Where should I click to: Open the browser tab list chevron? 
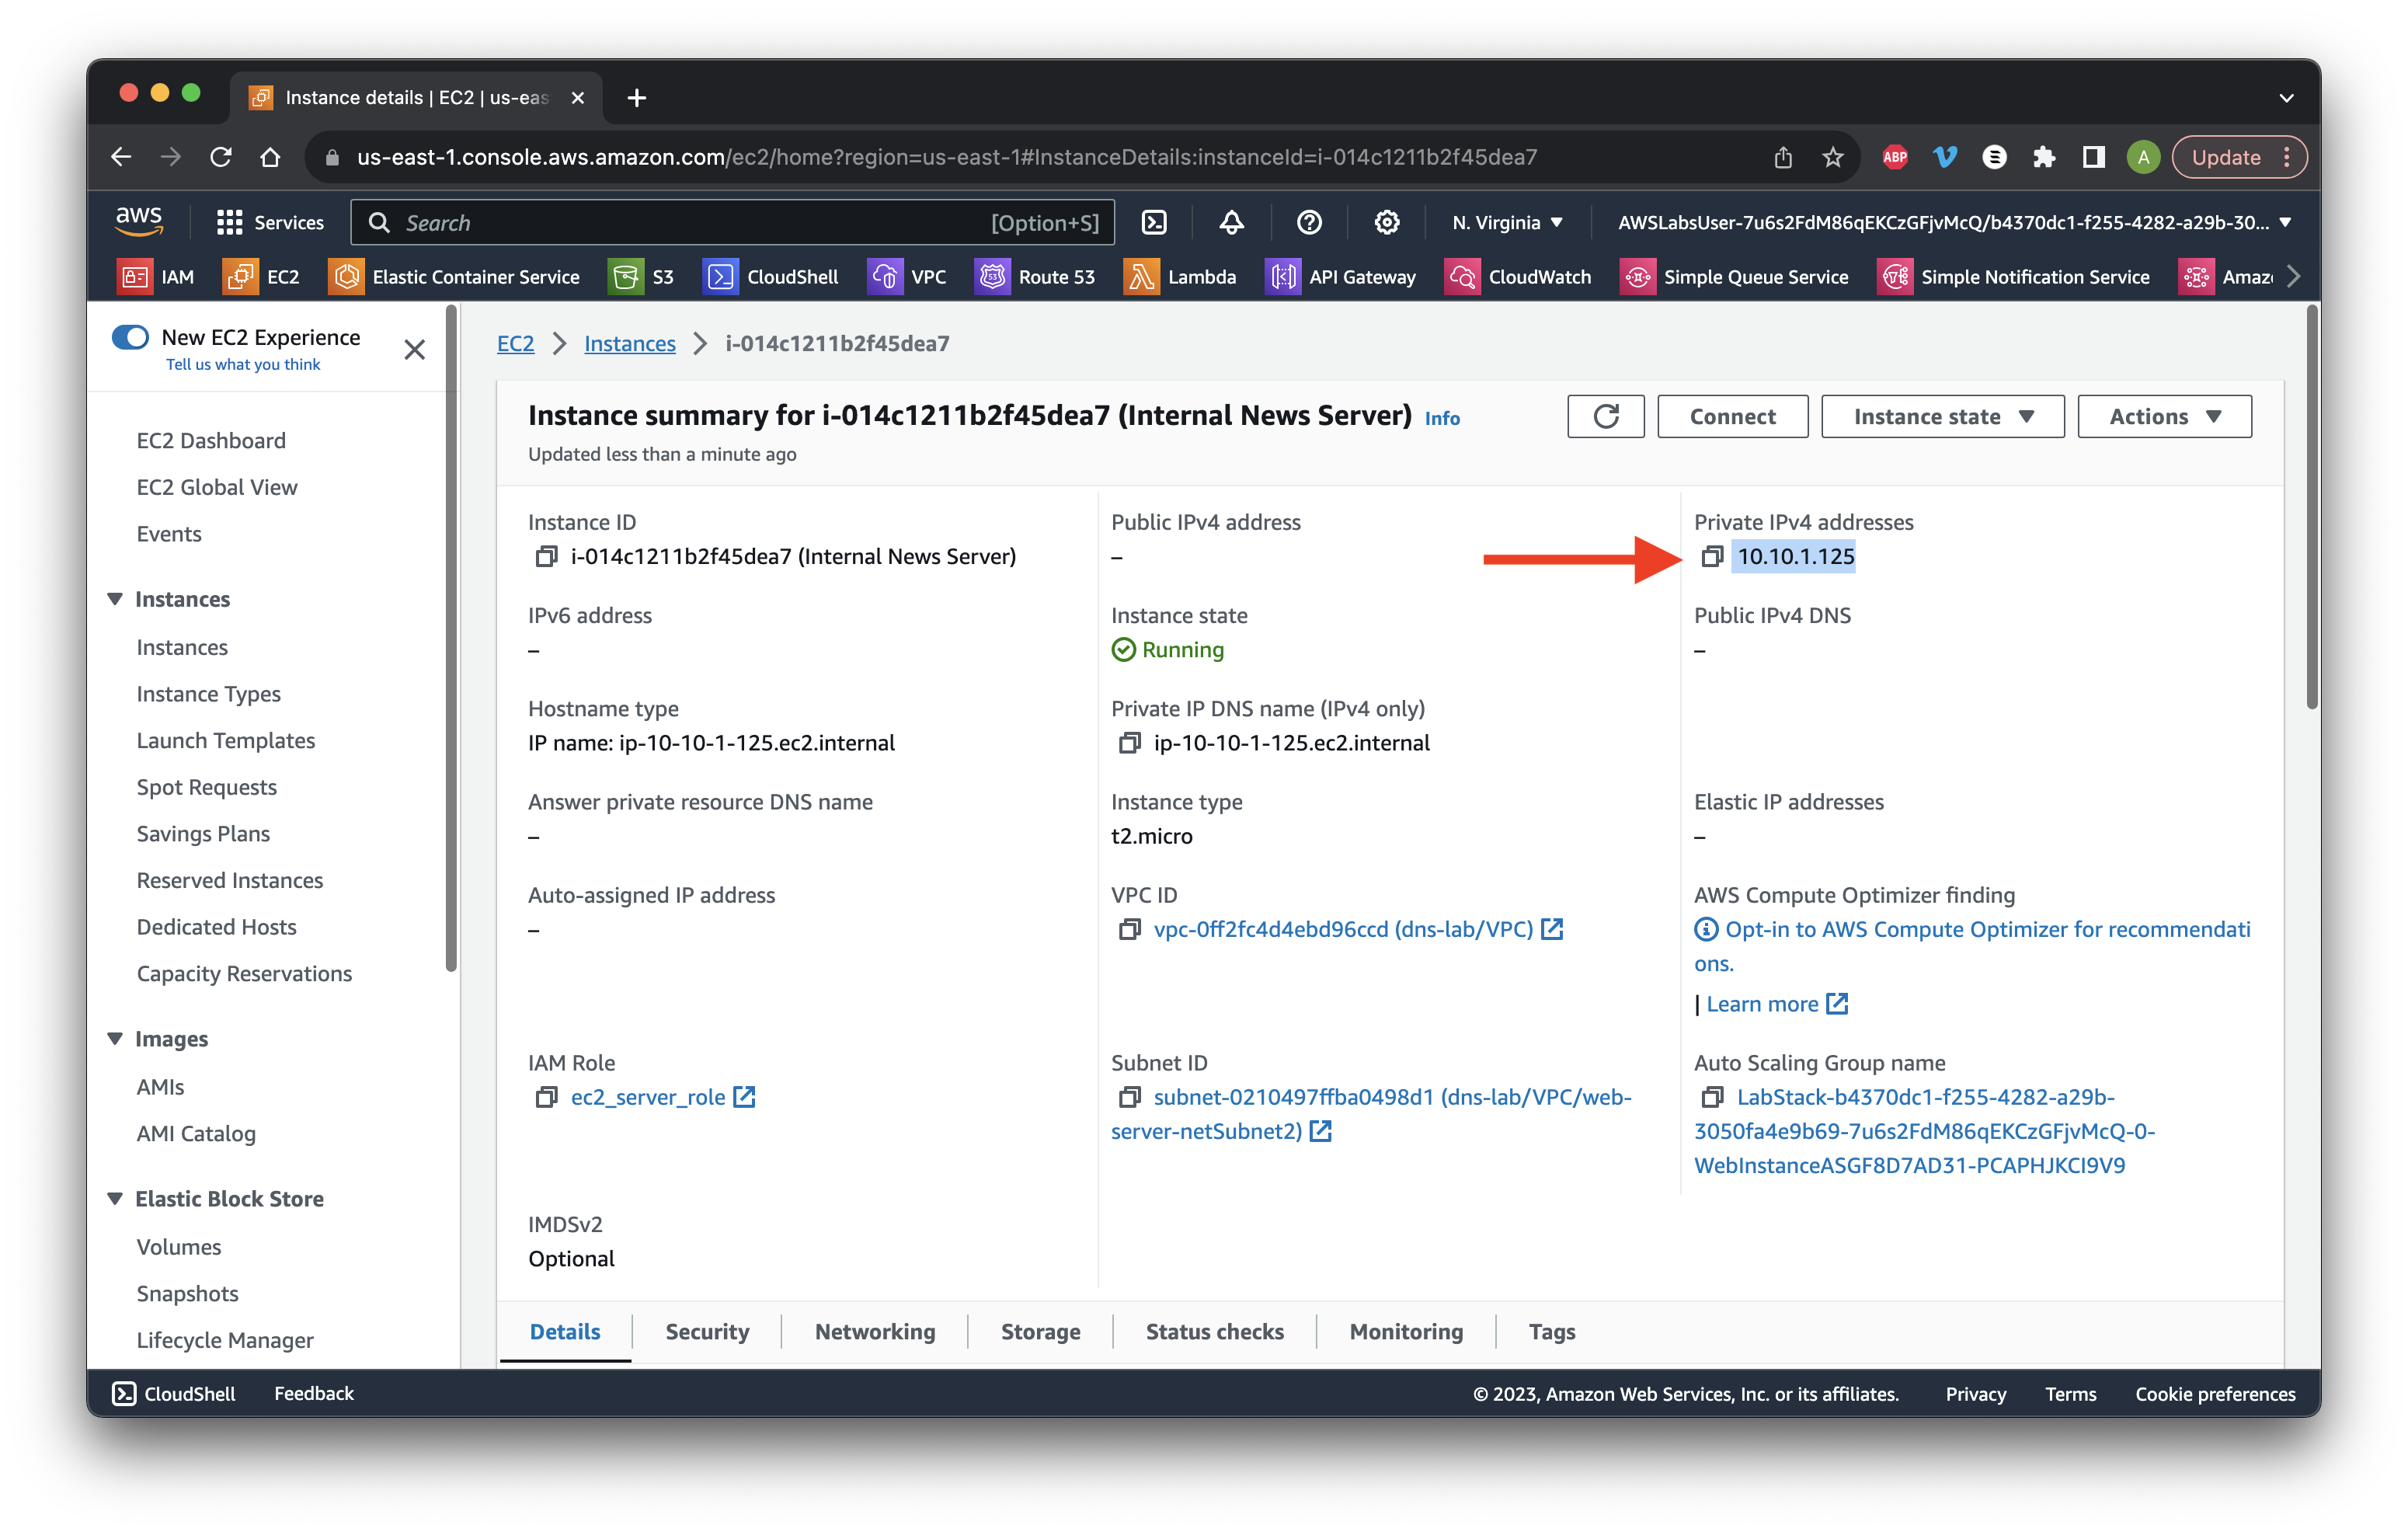point(2286,98)
